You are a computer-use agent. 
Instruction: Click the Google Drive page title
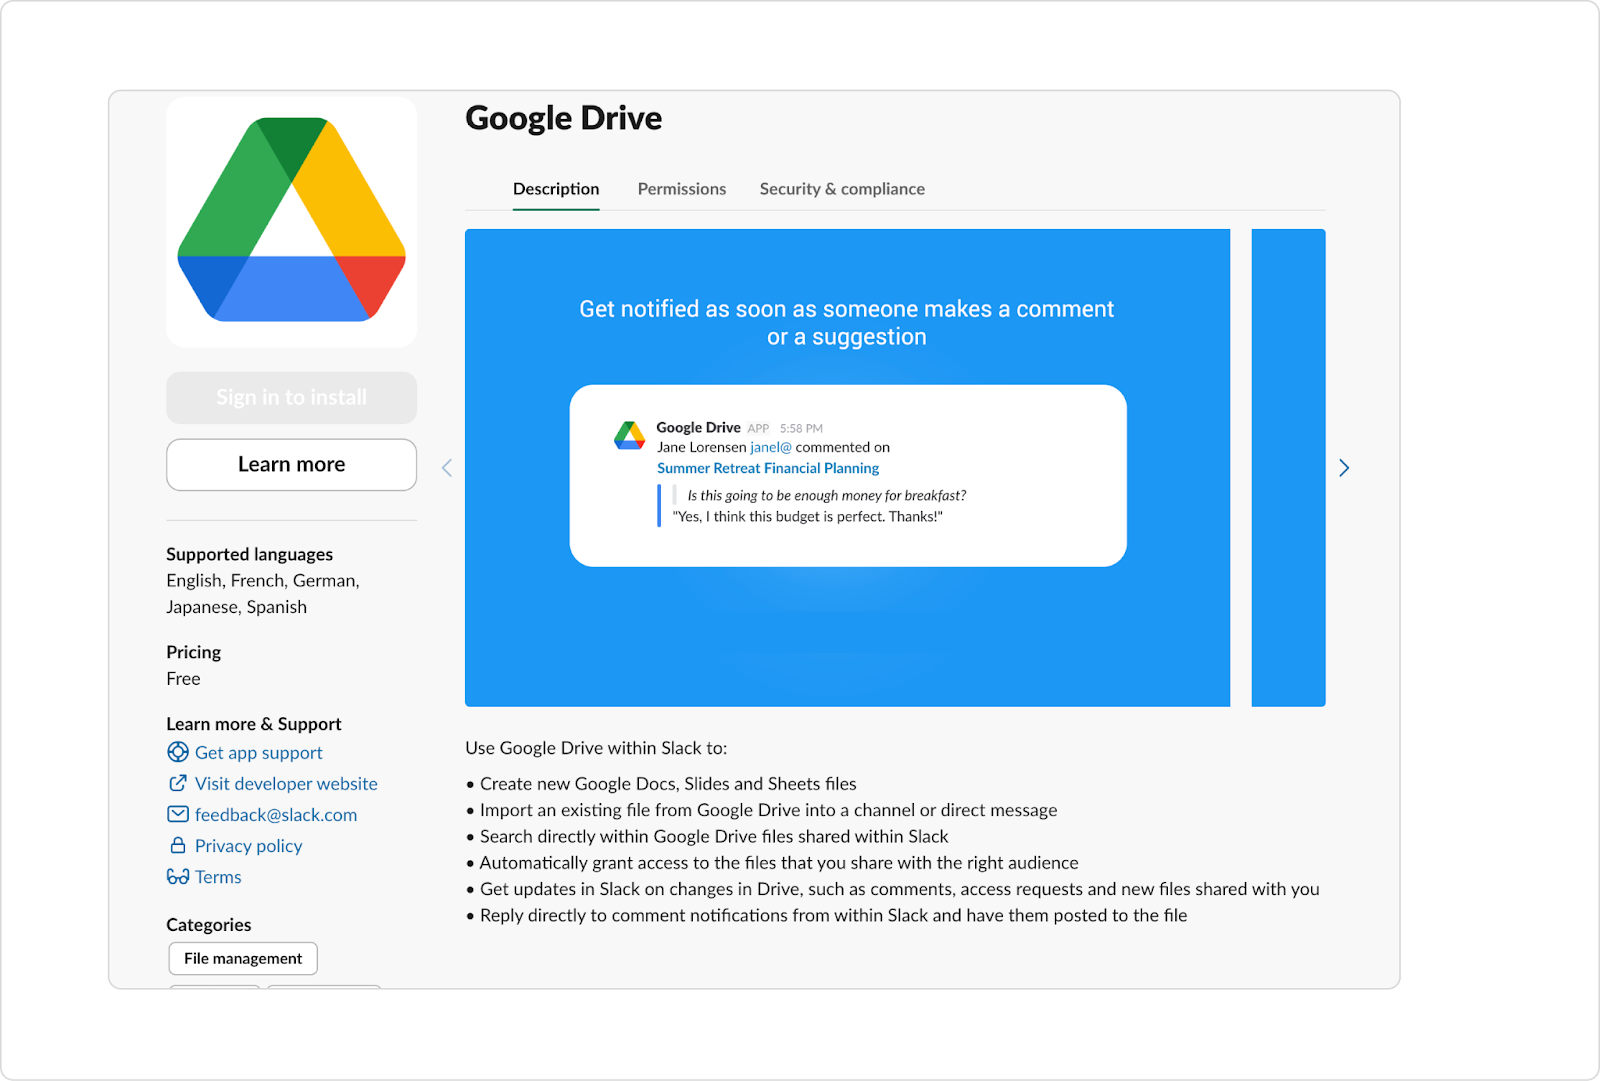(563, 118)
